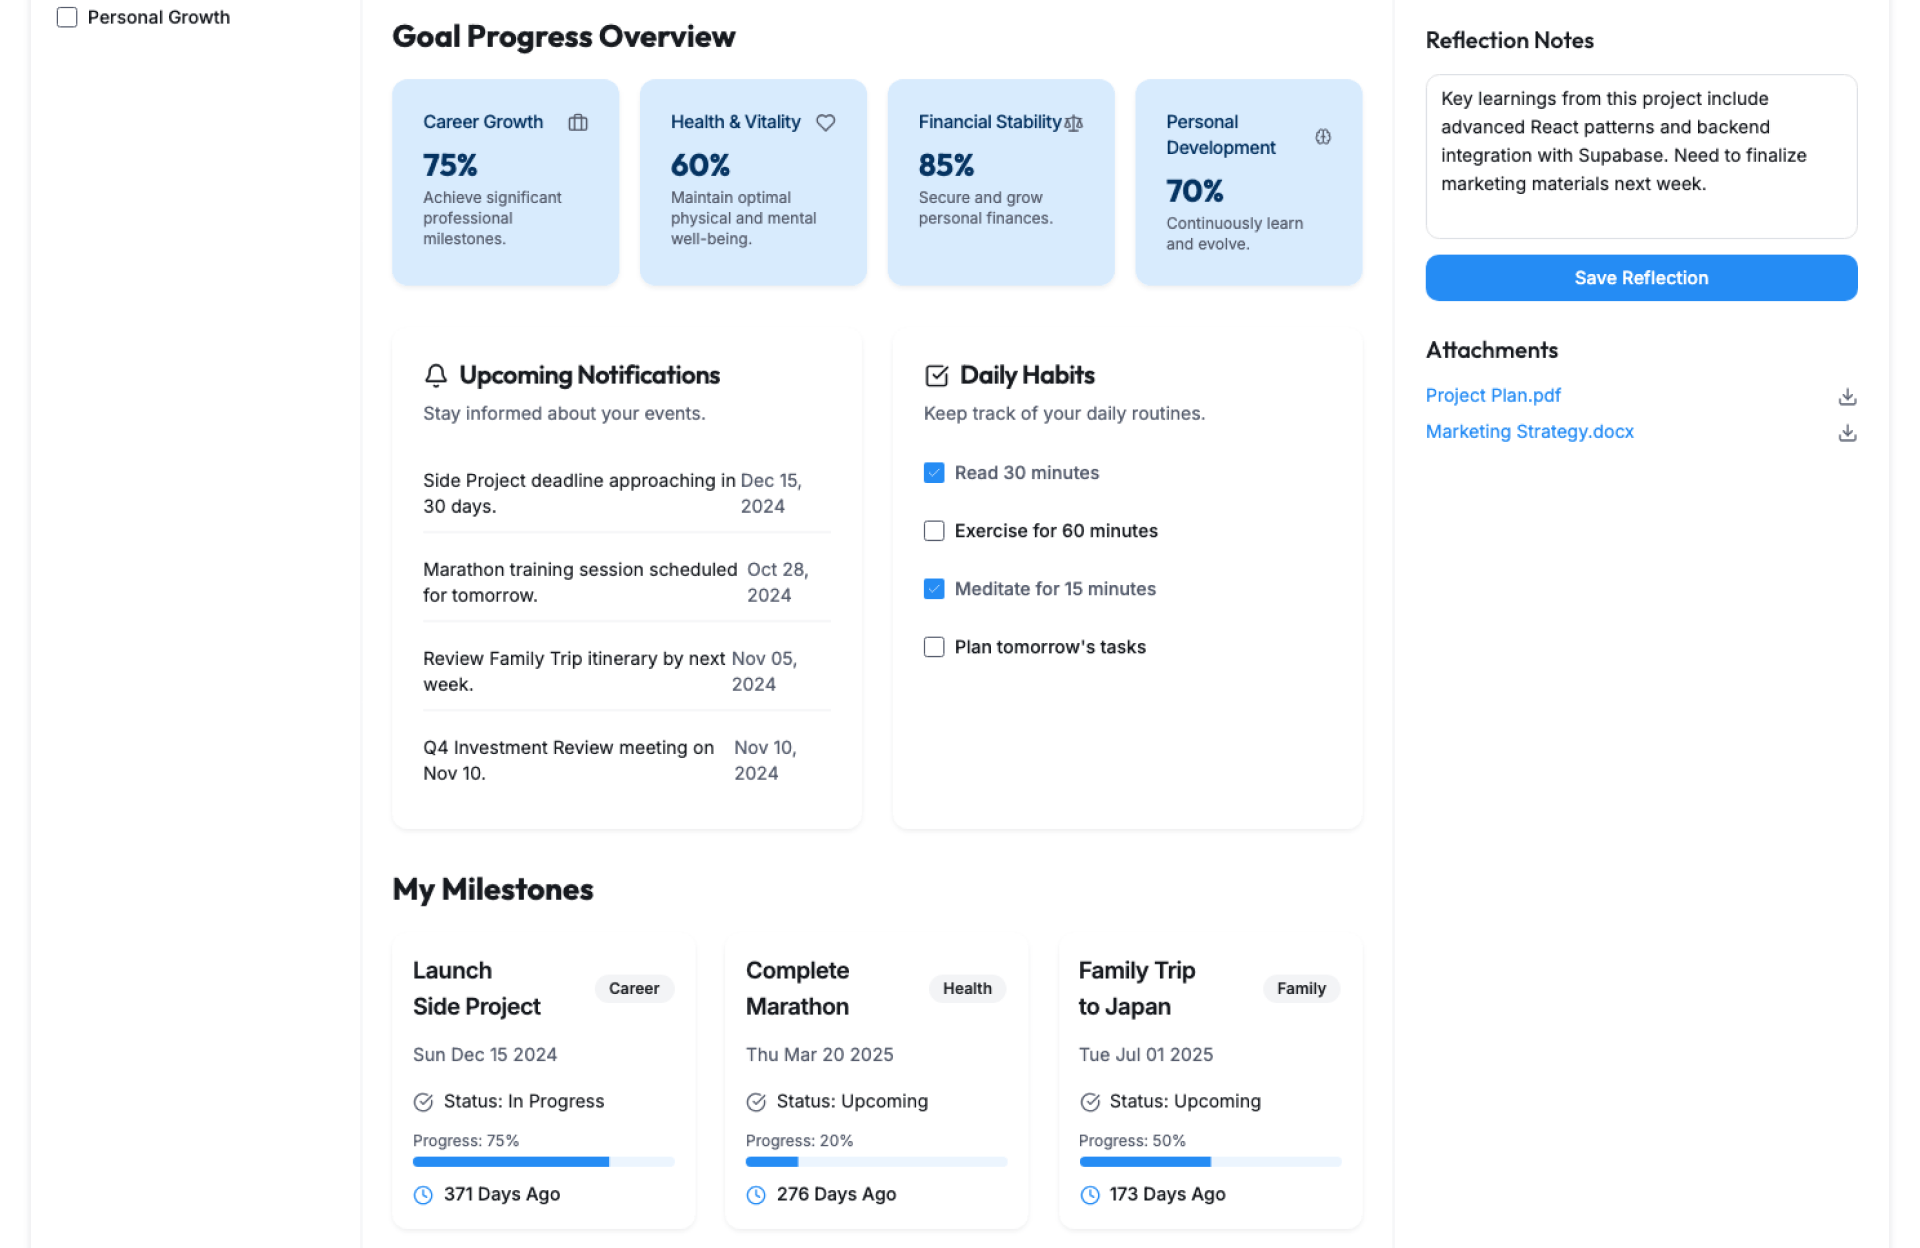Image resolution: width=1920 pixels, height=1248 pixels.
Task: Click the scales icon on Financial Stability card
Action: pos(1075,123)
